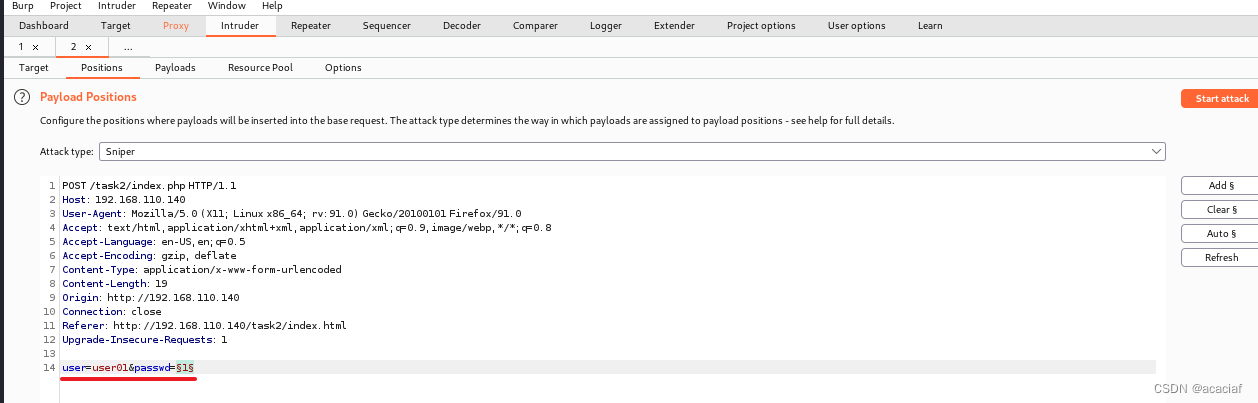Go to the Dashboard tab
Image resolution: width=1258 pixels, height=403 pixels.
click(44, 26)
